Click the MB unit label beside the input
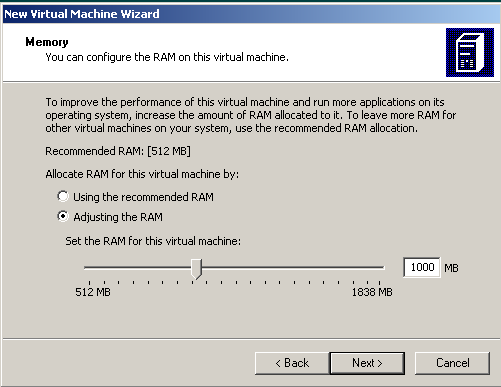Image resolution: width=501 pixels, height=387 pixels. tap(451, 268)
